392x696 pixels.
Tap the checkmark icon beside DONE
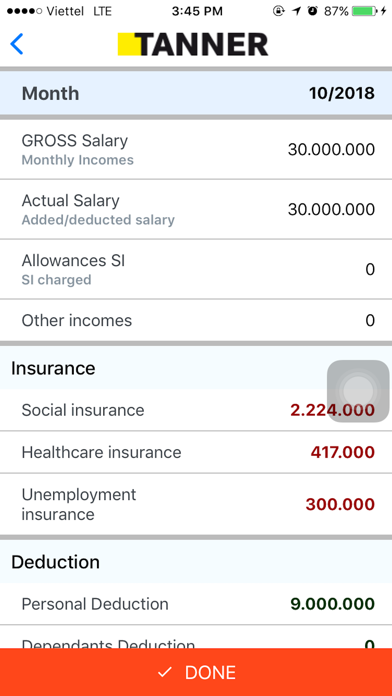164,672
